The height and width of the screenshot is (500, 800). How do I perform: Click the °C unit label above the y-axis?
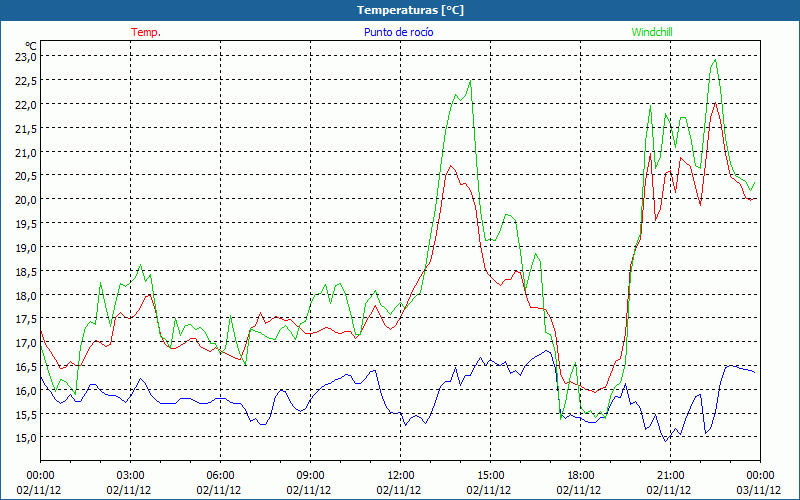coord(31,46)
